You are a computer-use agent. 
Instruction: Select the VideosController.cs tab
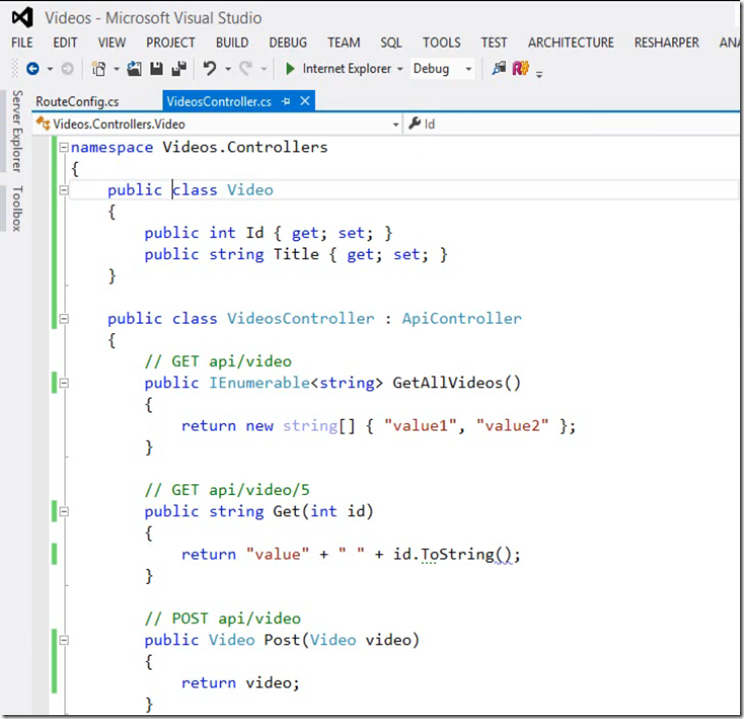click(x=219, y=102)
